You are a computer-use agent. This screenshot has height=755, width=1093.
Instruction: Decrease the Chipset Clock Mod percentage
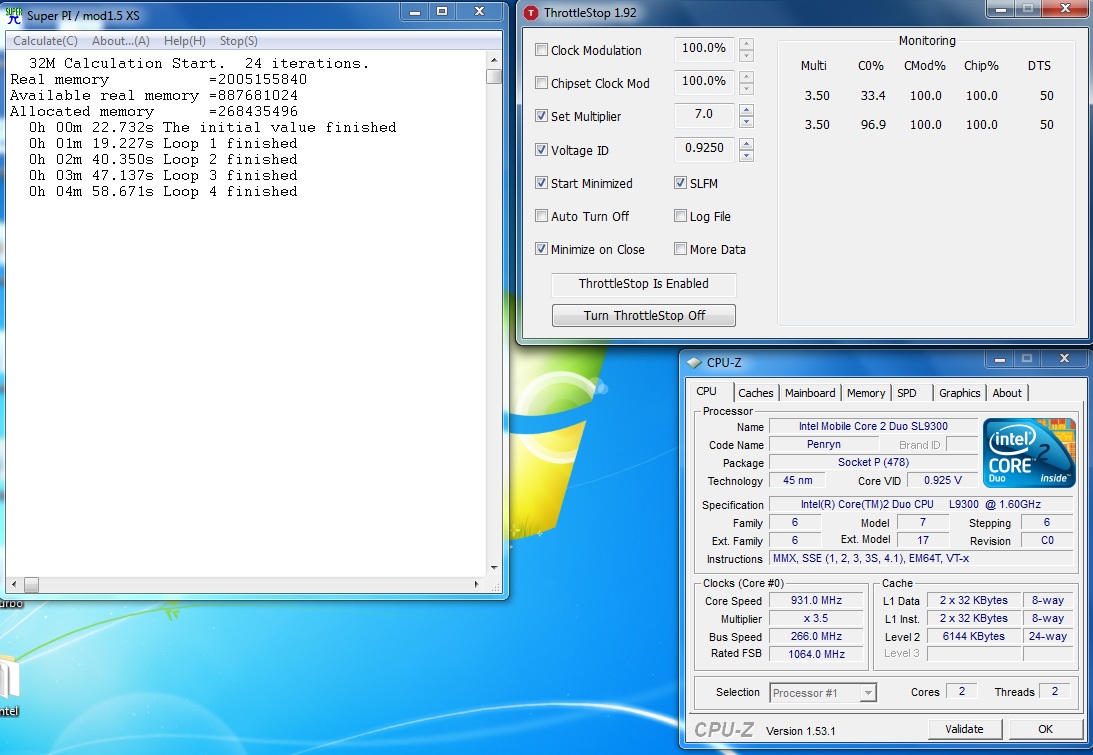(746, 89)
